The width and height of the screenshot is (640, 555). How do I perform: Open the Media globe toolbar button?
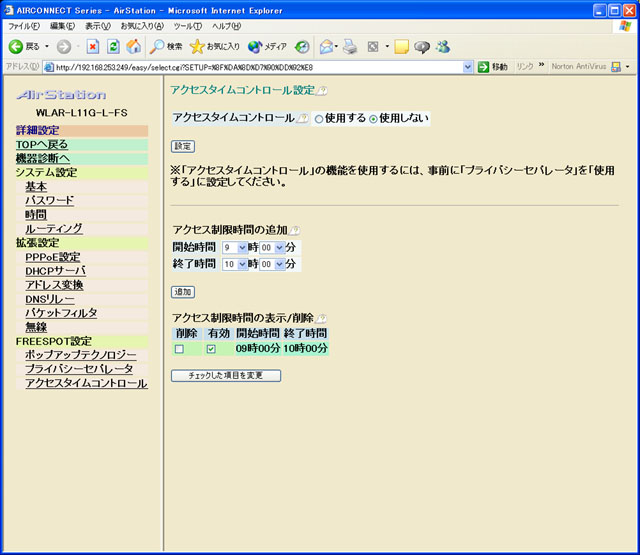pos(267,47)
